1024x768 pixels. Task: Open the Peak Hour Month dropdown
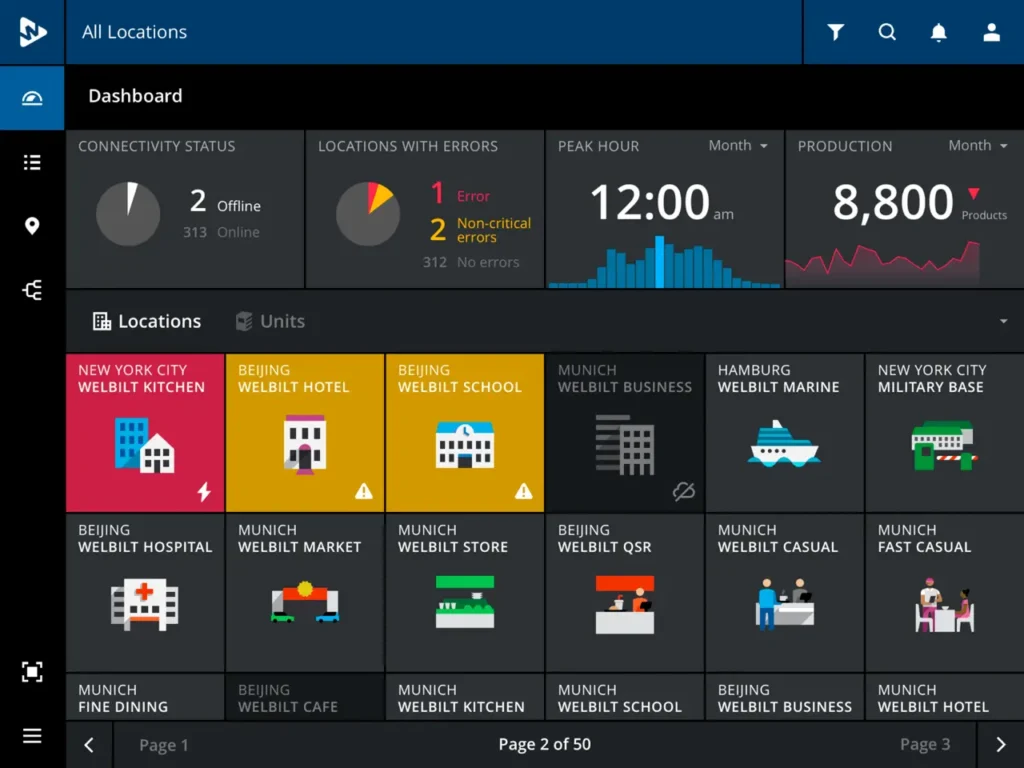(738, 146)
